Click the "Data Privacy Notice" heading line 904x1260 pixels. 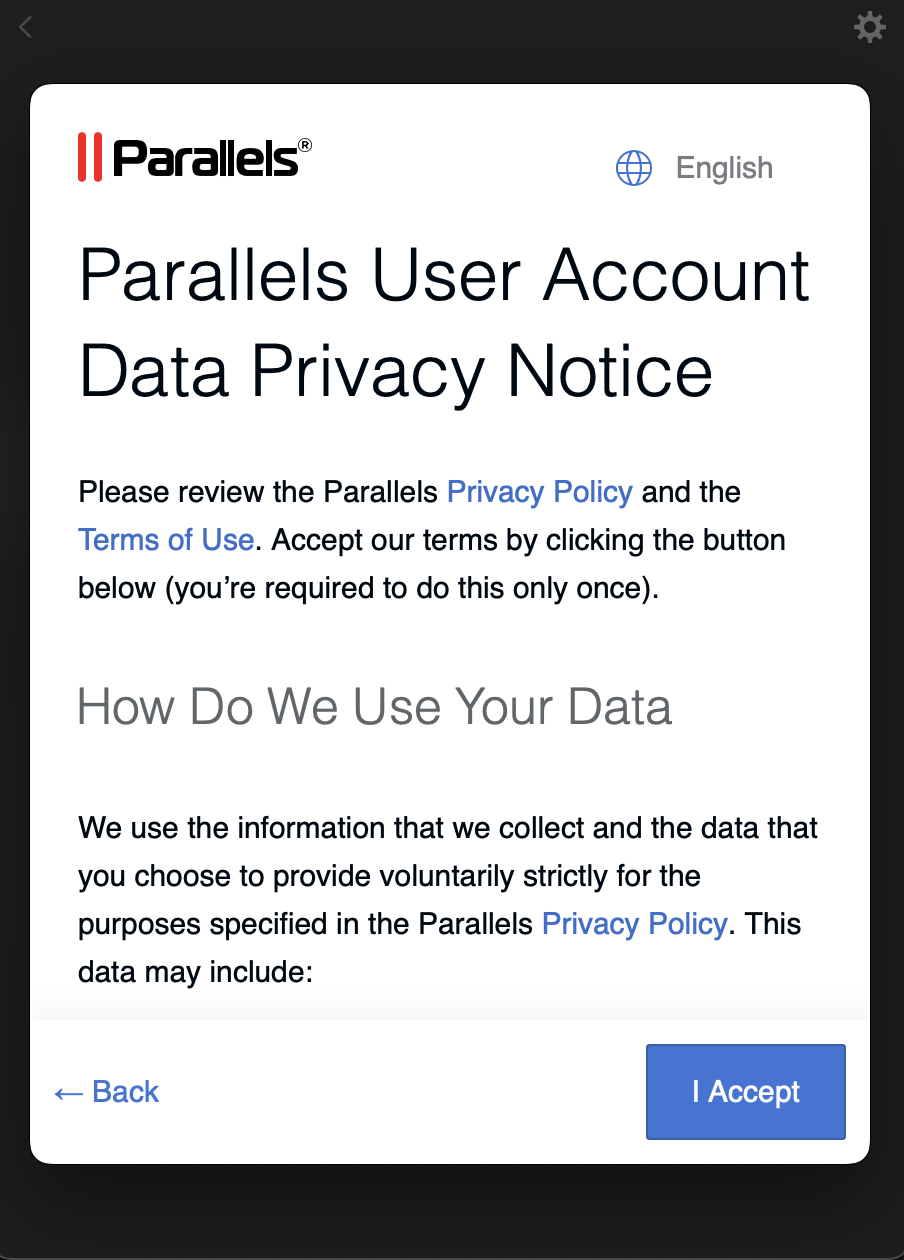(396, 371)
